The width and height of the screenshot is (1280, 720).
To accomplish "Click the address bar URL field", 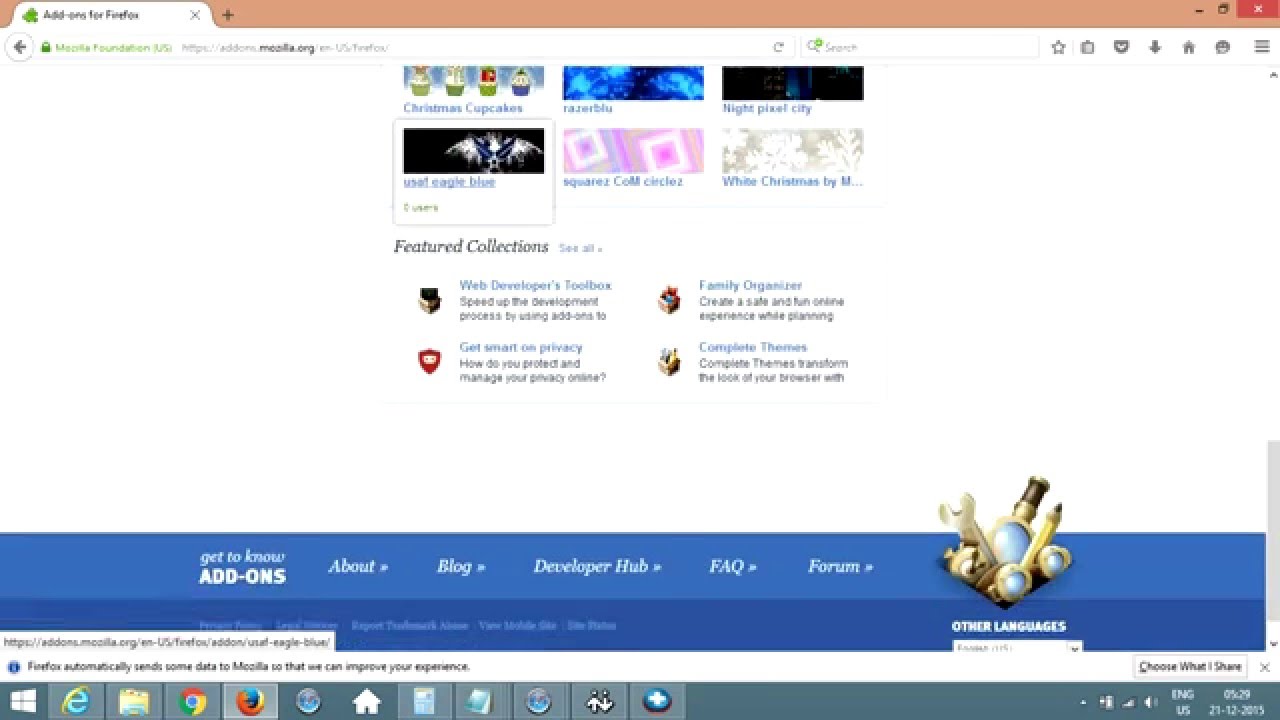I will [x=470, y=47].
